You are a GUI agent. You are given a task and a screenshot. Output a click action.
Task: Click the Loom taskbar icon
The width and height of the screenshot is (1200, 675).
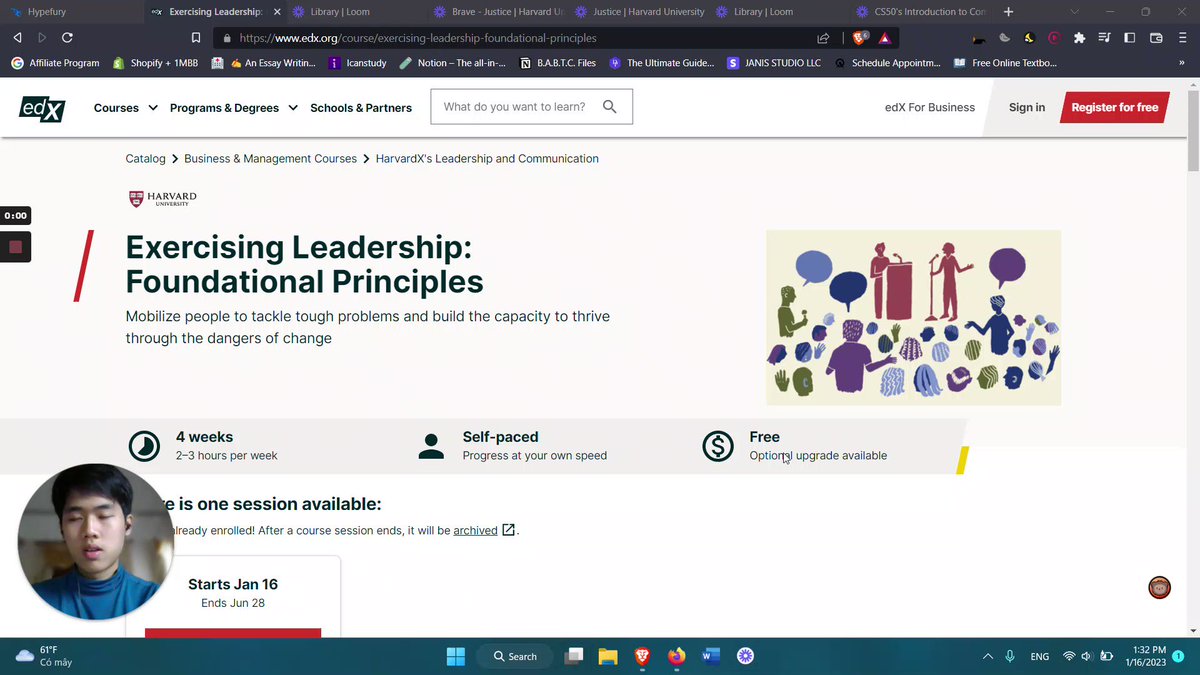pos(745,656)
